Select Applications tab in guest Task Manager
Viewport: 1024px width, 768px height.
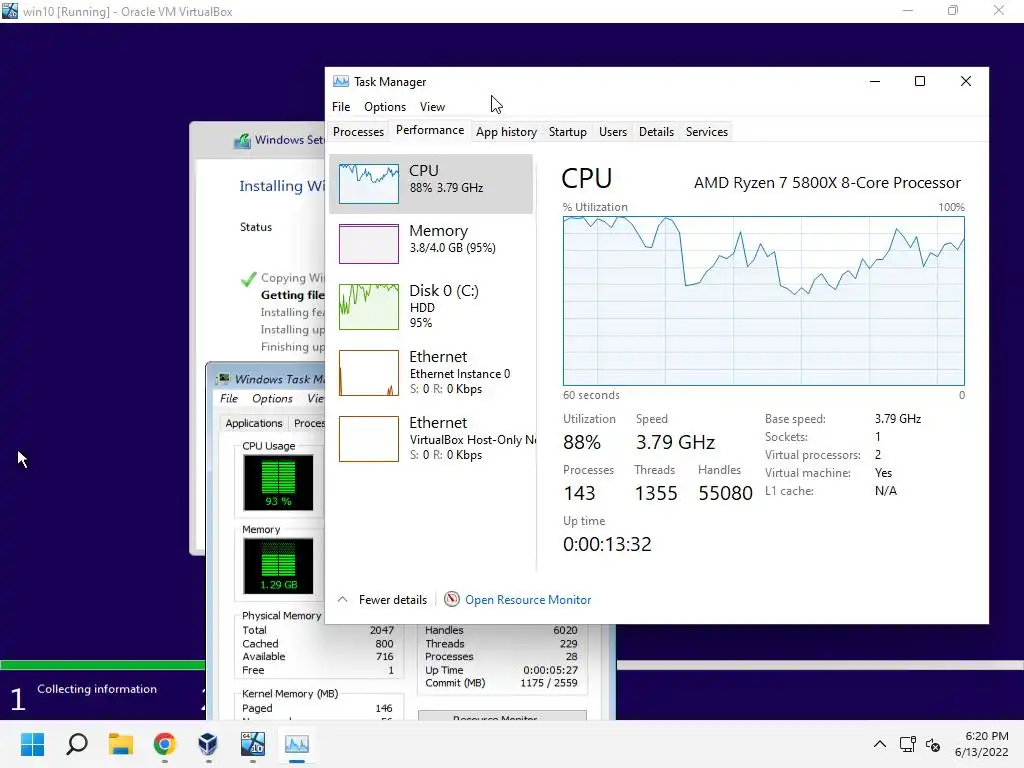253,423
